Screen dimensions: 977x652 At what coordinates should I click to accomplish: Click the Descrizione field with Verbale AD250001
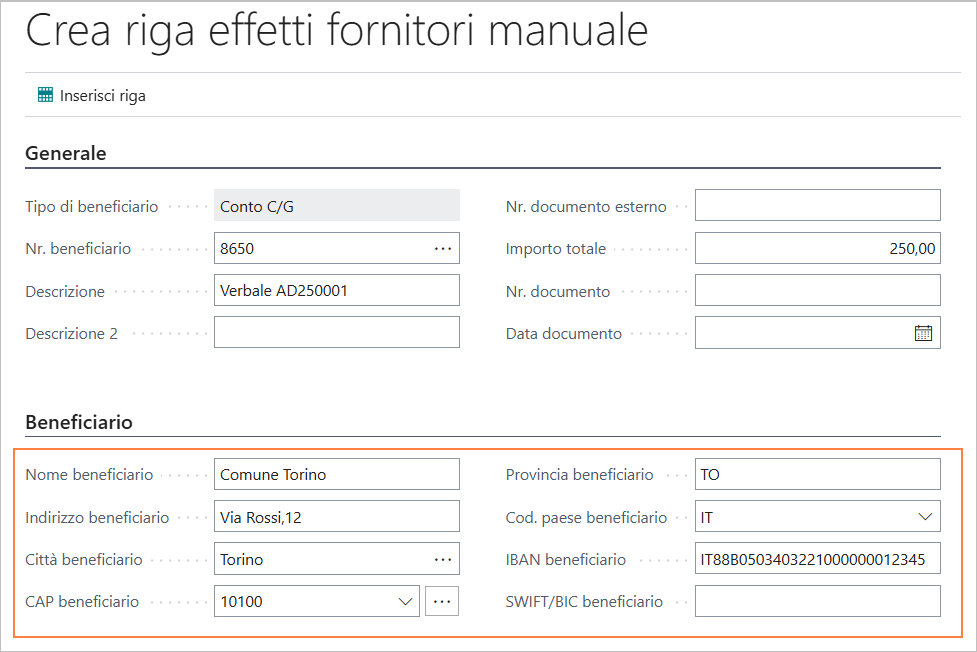point(336,291)
